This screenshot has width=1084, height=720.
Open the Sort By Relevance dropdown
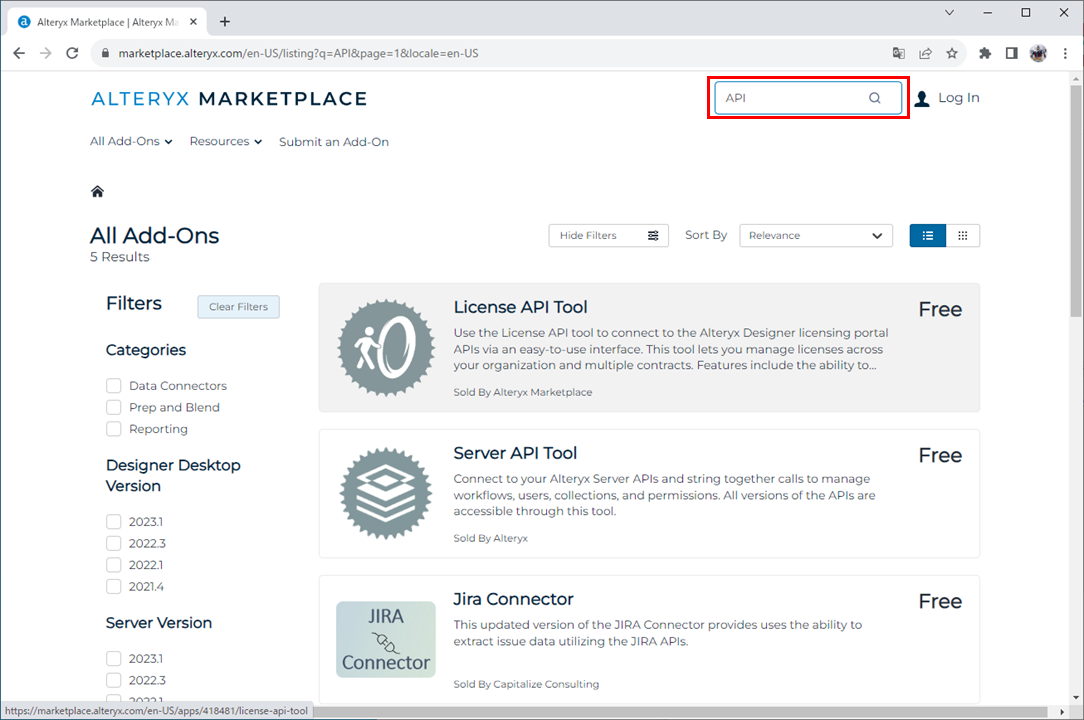tap(815, 236)
